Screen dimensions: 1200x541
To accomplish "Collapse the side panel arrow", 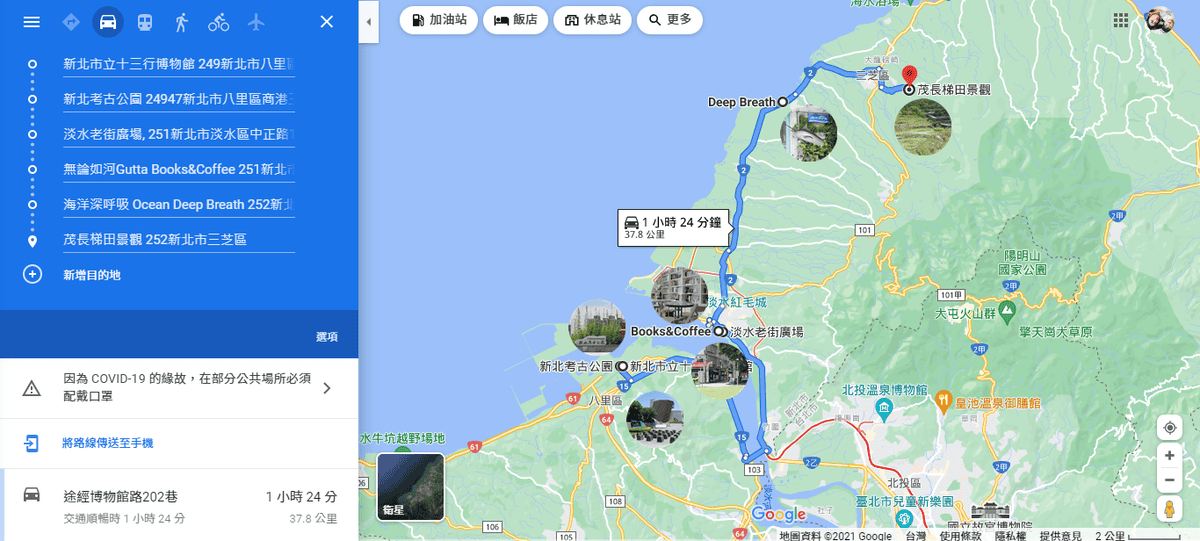I will click(x=368, y=22).
